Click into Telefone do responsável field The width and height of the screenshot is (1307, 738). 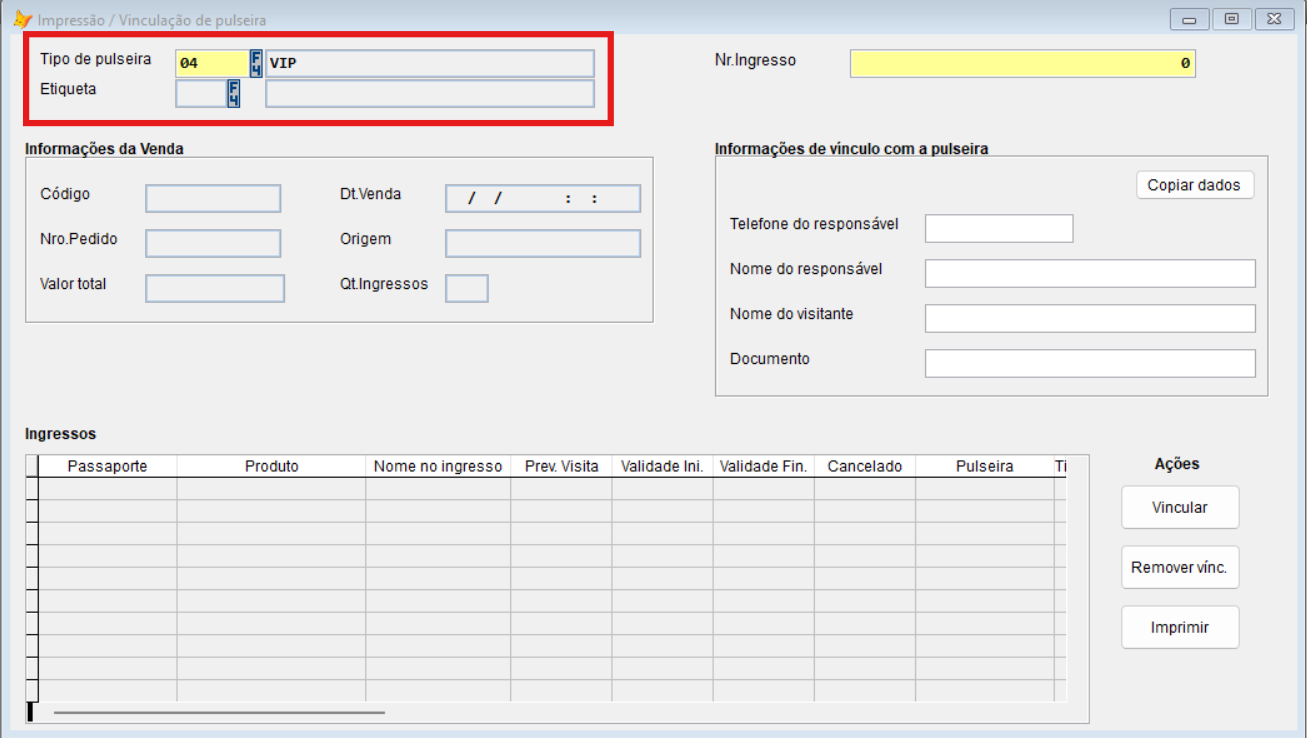point(998,228)
